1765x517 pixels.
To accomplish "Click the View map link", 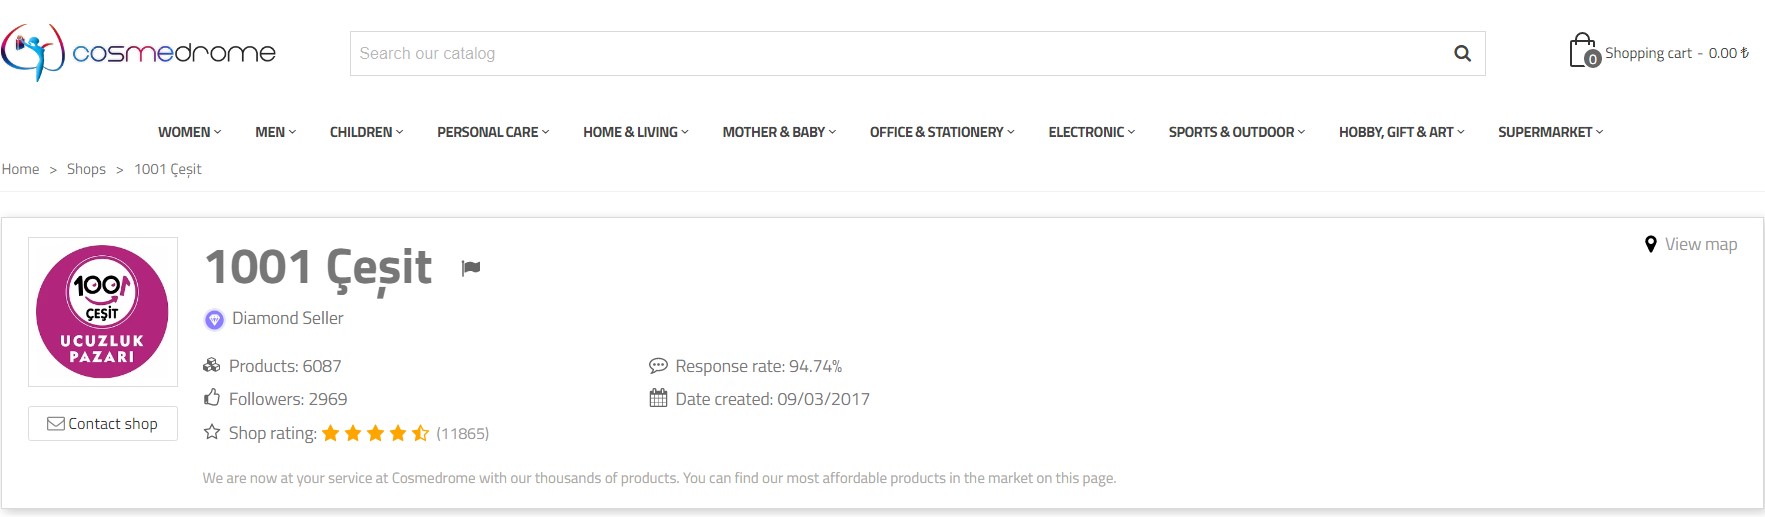I will 1700,244.
